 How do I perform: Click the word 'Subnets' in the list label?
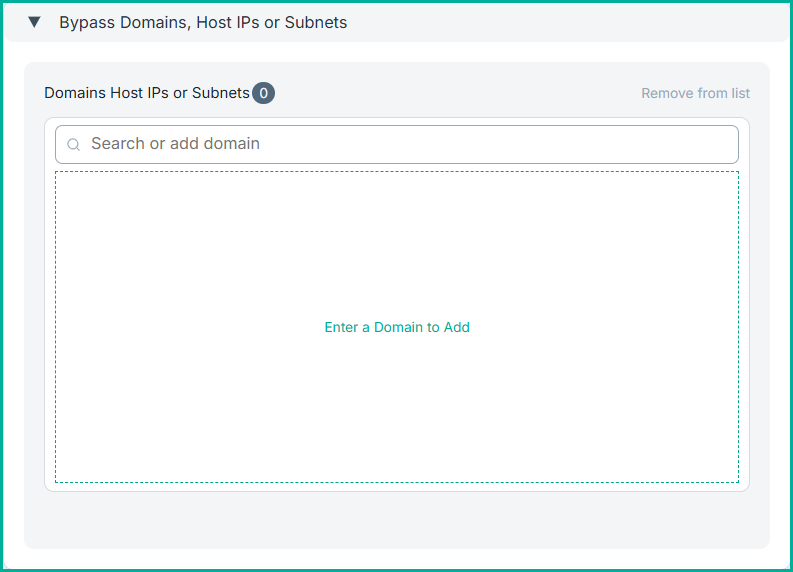(221, 93)
